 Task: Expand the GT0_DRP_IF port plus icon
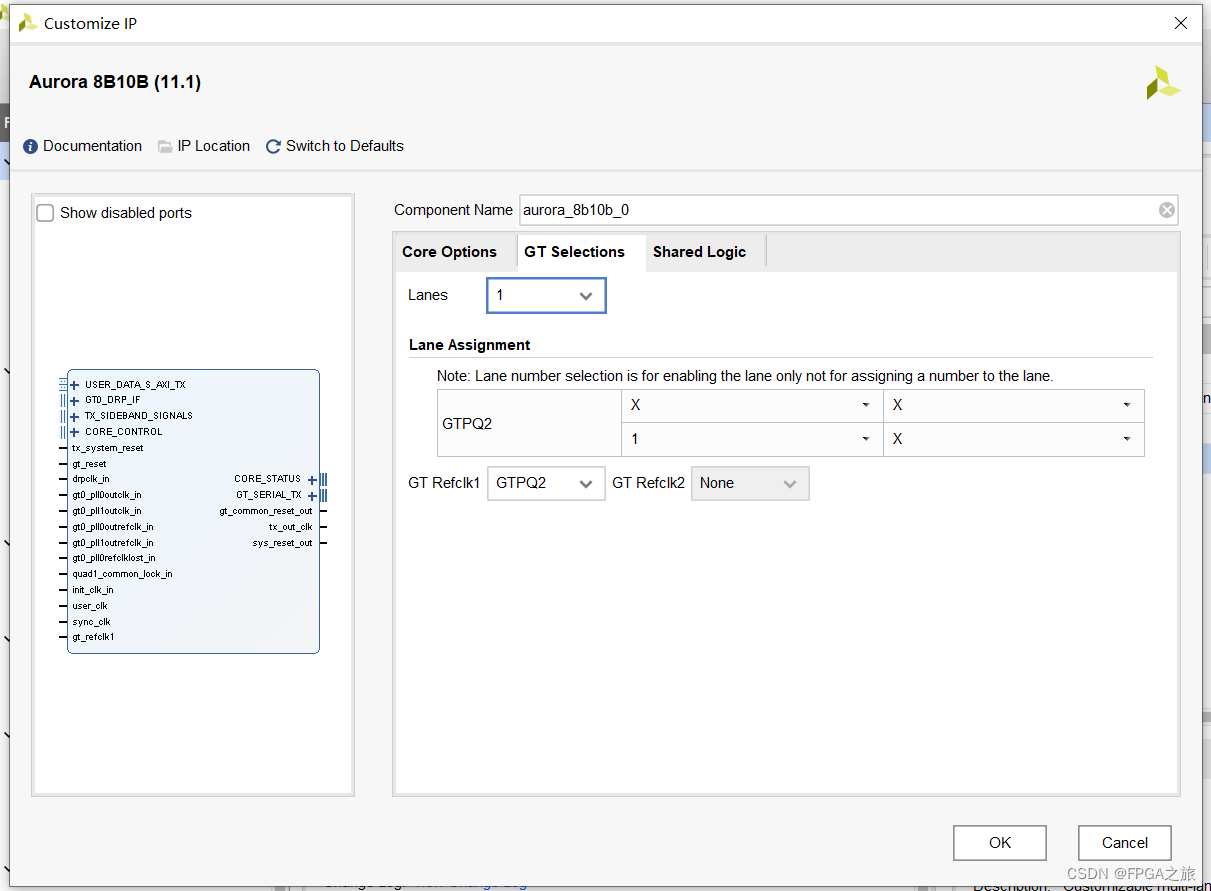coord(74,401)
